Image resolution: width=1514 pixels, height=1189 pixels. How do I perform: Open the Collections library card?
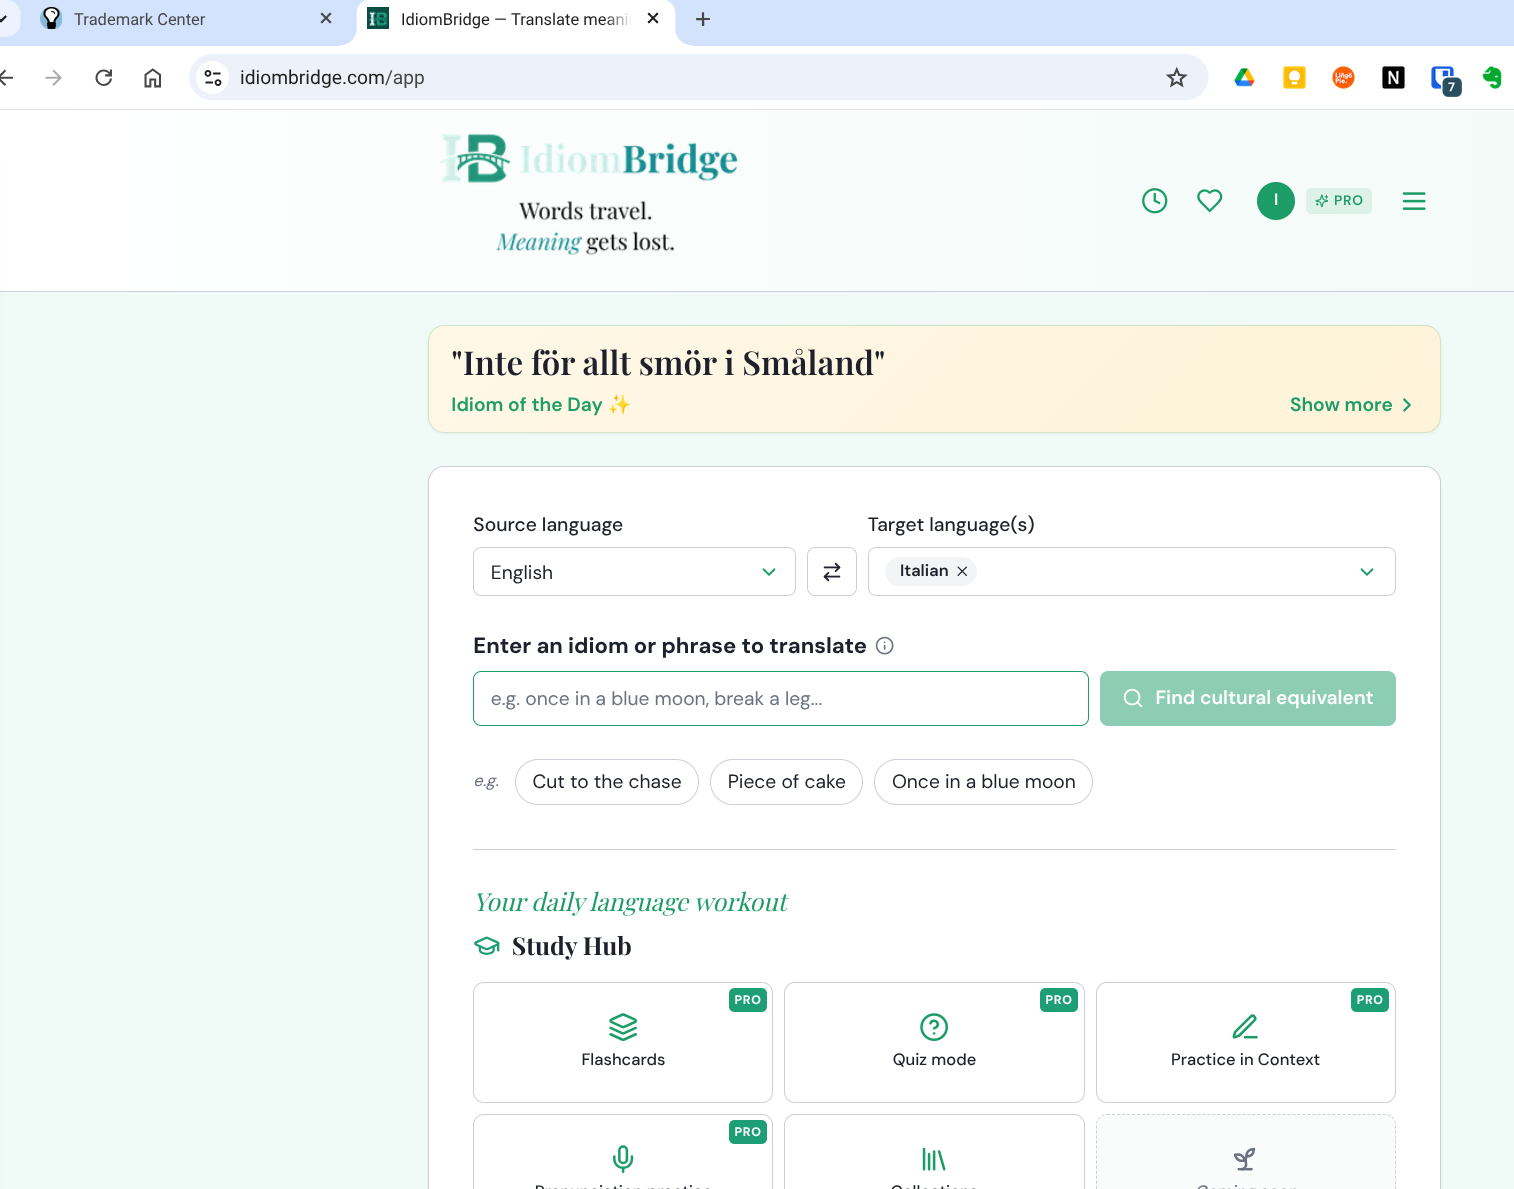coord(934,1152)
